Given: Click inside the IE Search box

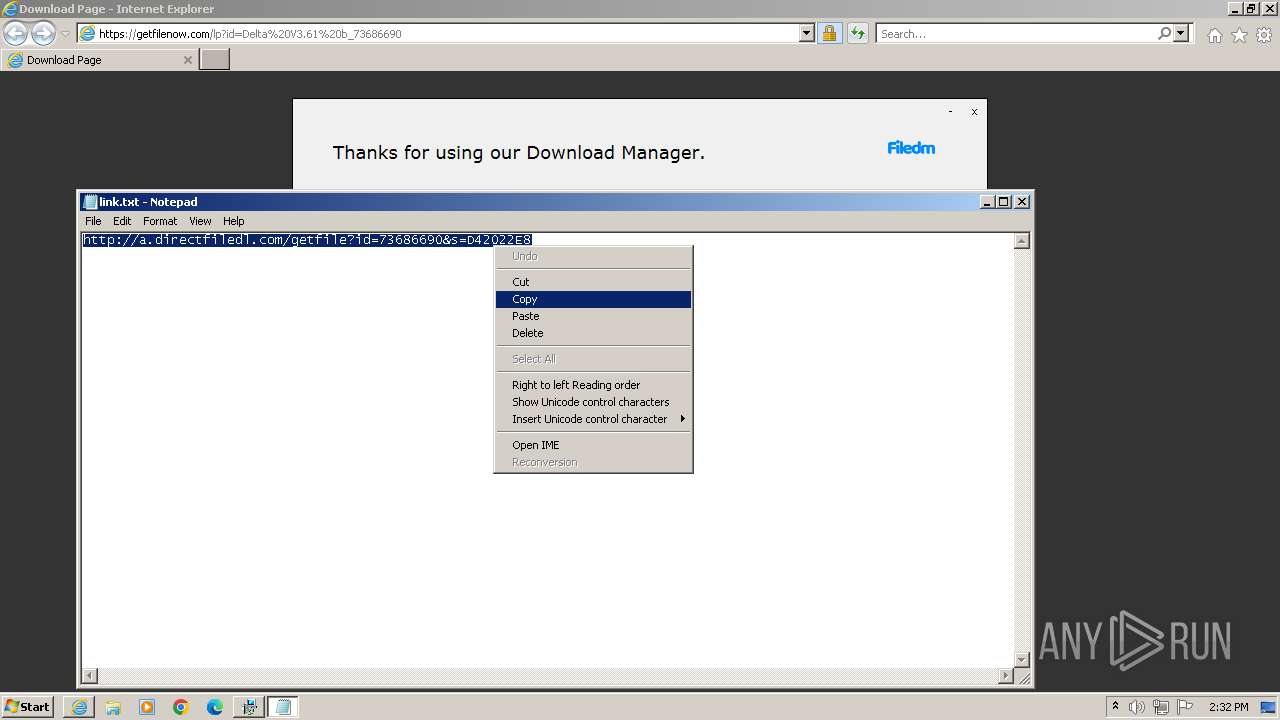Looking at the screenshot, I should pyautogui.click(x=1015, y=33).
